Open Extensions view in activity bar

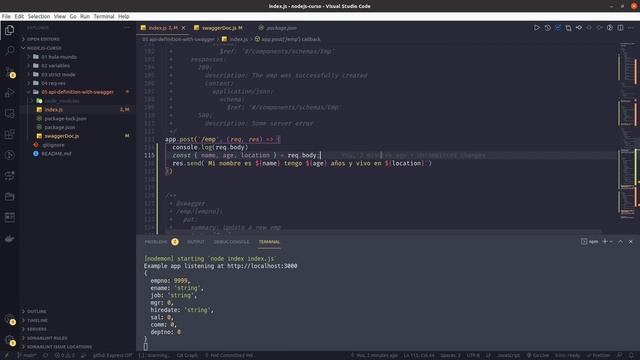point(9,134)
